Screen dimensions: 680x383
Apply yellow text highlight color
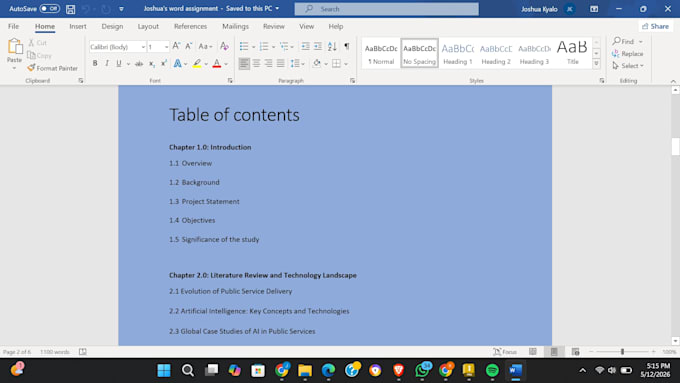click(197, 64)
